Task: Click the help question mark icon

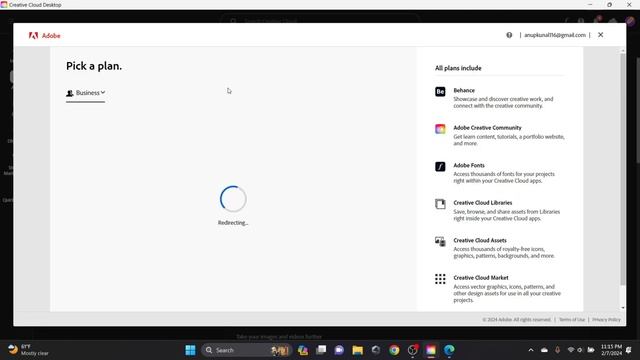Action: (509, 35)
